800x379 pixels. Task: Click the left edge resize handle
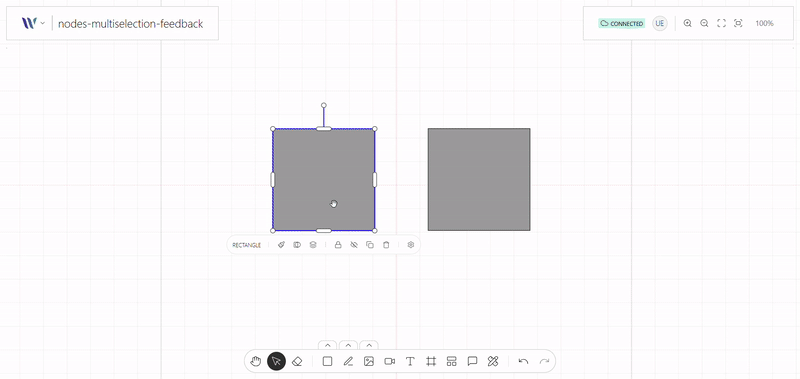coord(272,180)
